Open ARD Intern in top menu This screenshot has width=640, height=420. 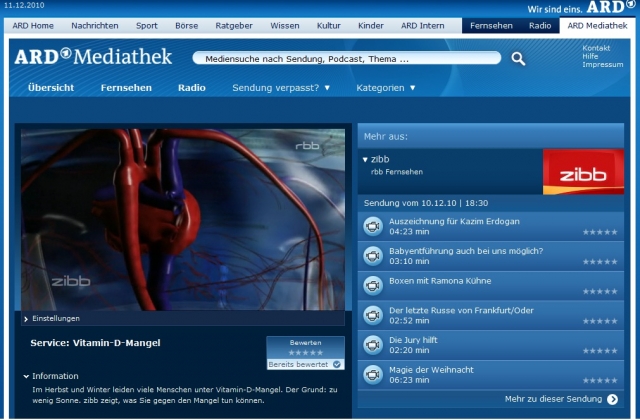pyautogui.click(x=422, y=26)
